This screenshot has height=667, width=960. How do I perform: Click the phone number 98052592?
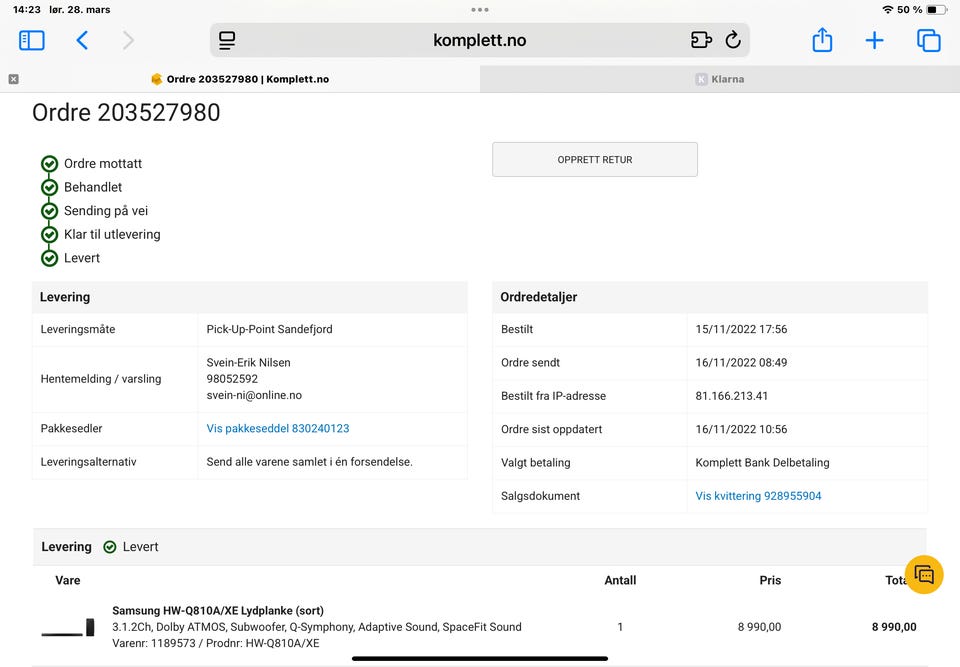[x=232, y=379]
